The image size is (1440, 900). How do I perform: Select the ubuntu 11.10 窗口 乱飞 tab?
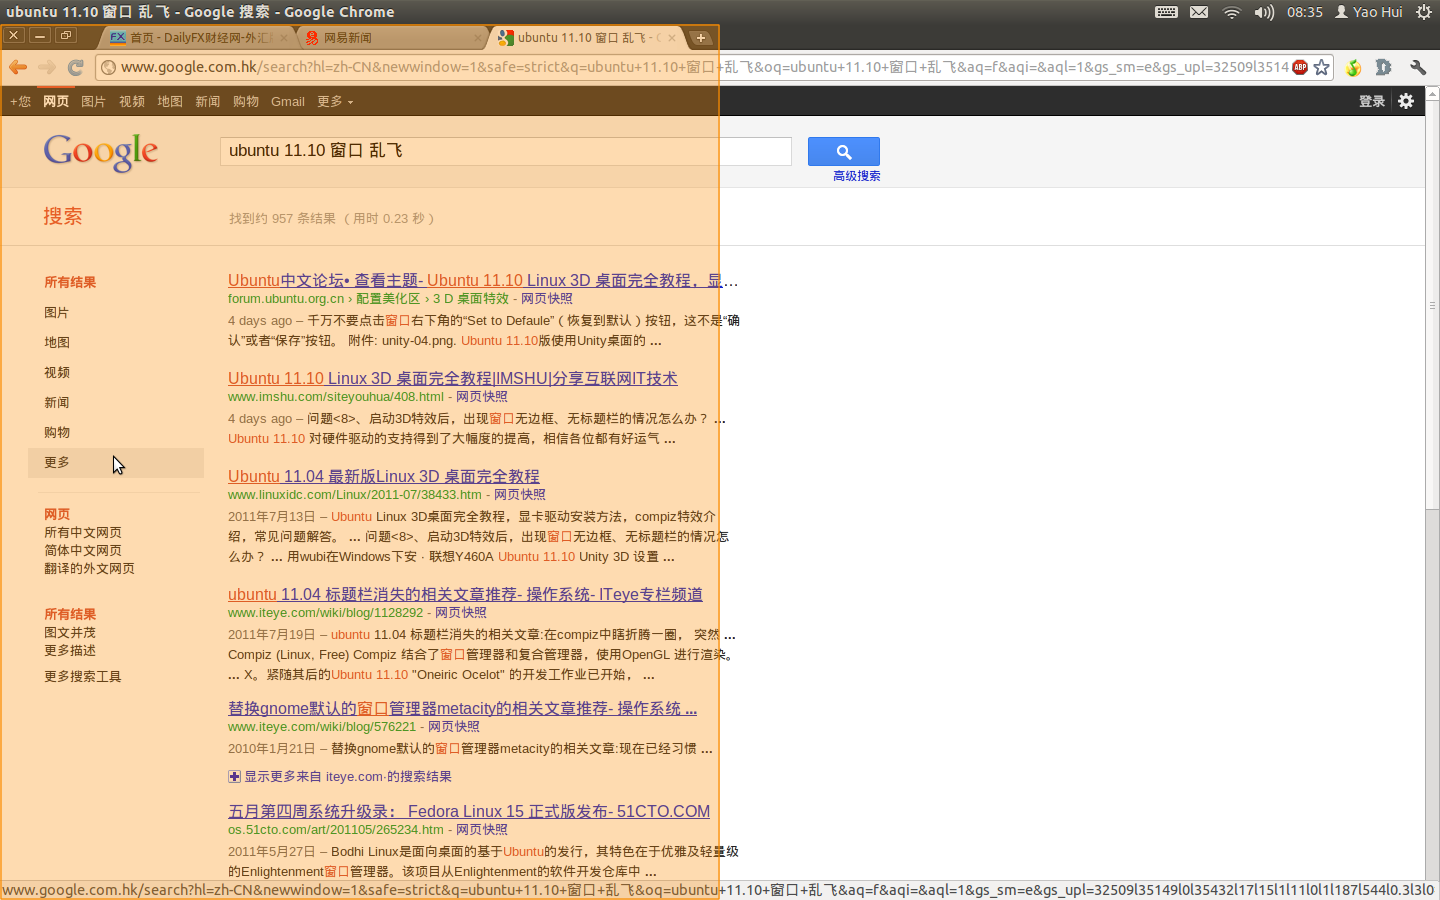[x=588, y=38]
